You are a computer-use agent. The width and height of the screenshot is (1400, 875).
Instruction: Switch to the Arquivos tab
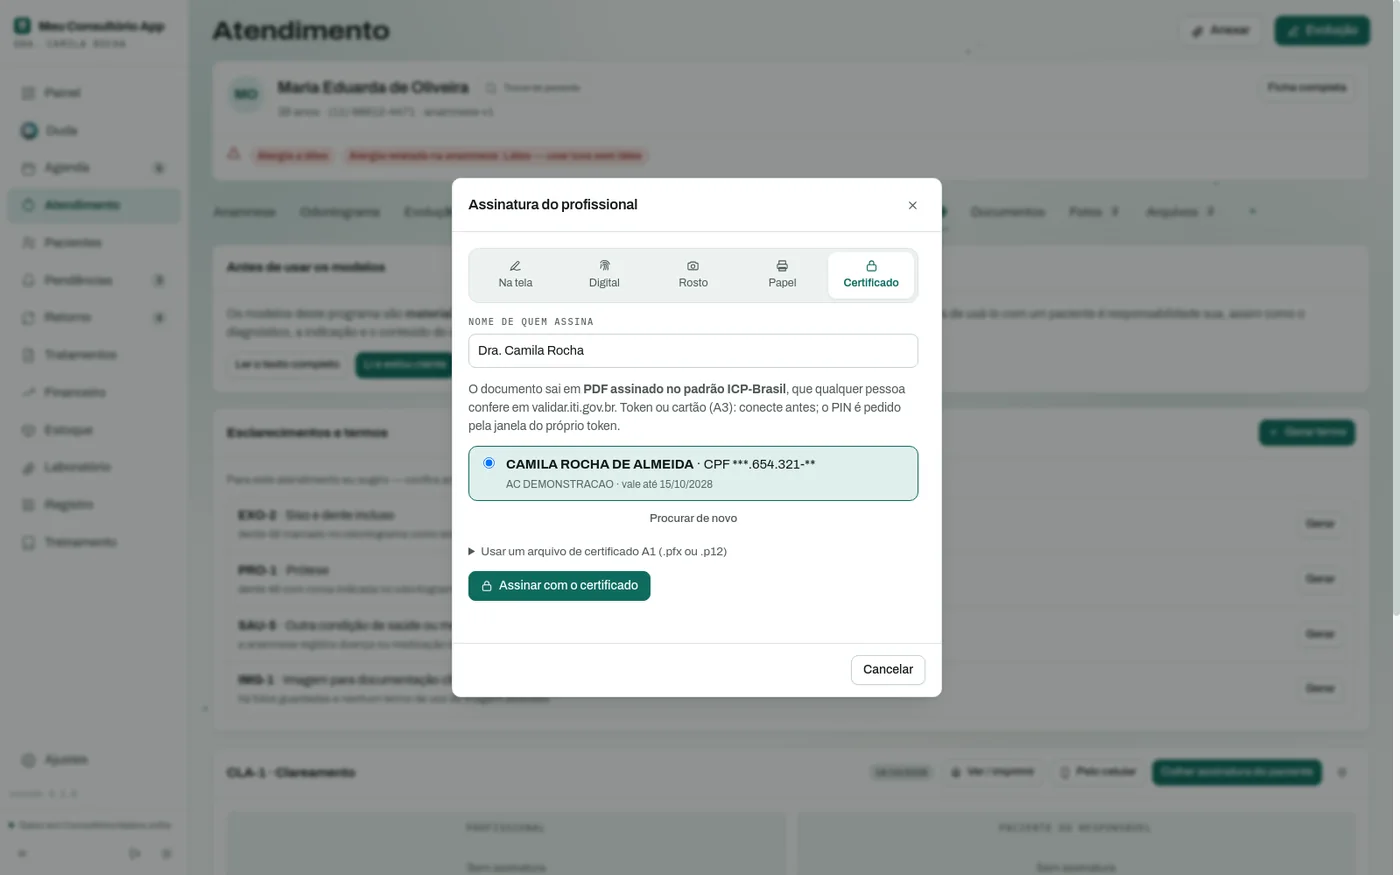[1180, 212]
